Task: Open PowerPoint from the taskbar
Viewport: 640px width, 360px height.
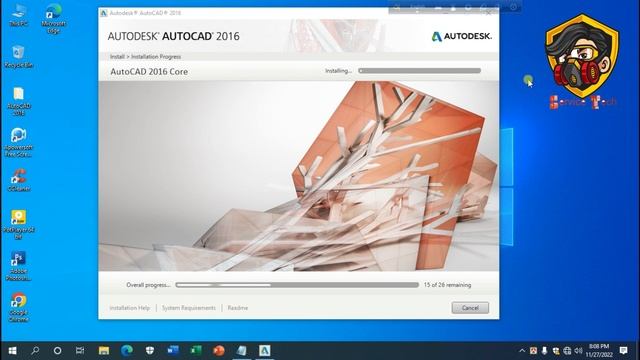Action: click(x=219, y=351)
